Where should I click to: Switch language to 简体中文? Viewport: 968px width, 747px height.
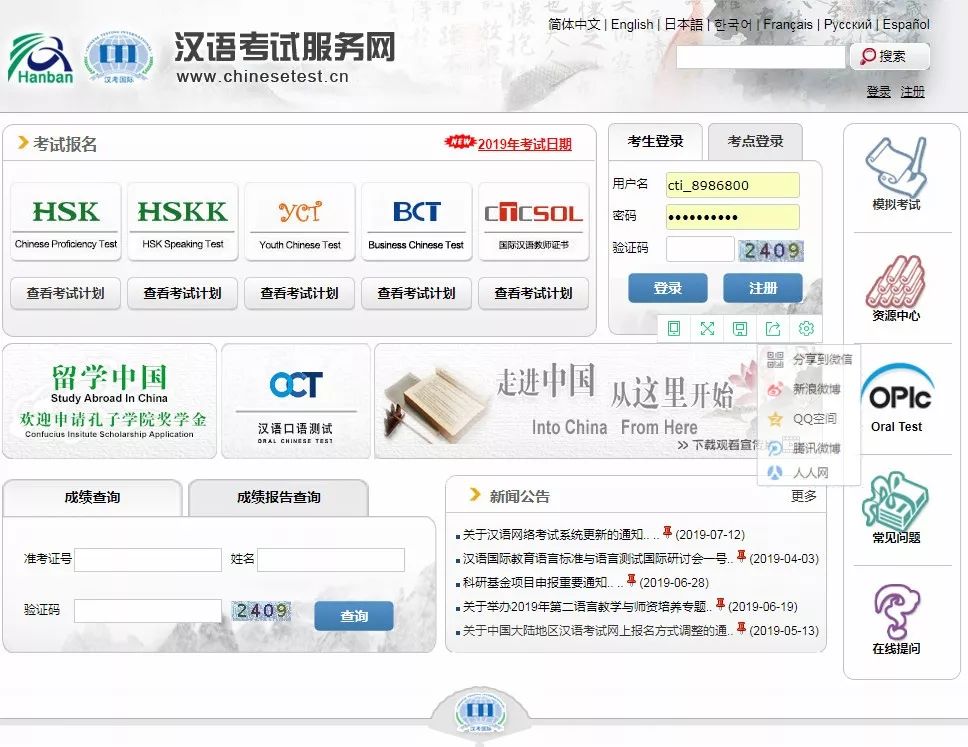pyautogui.click(x=574, y=25)
